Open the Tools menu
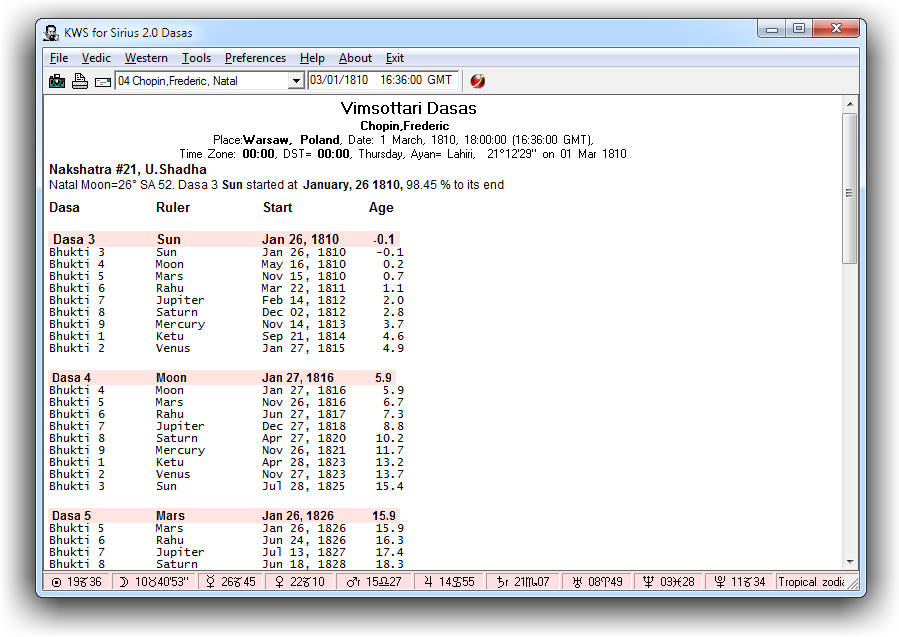 coord(196,58)
